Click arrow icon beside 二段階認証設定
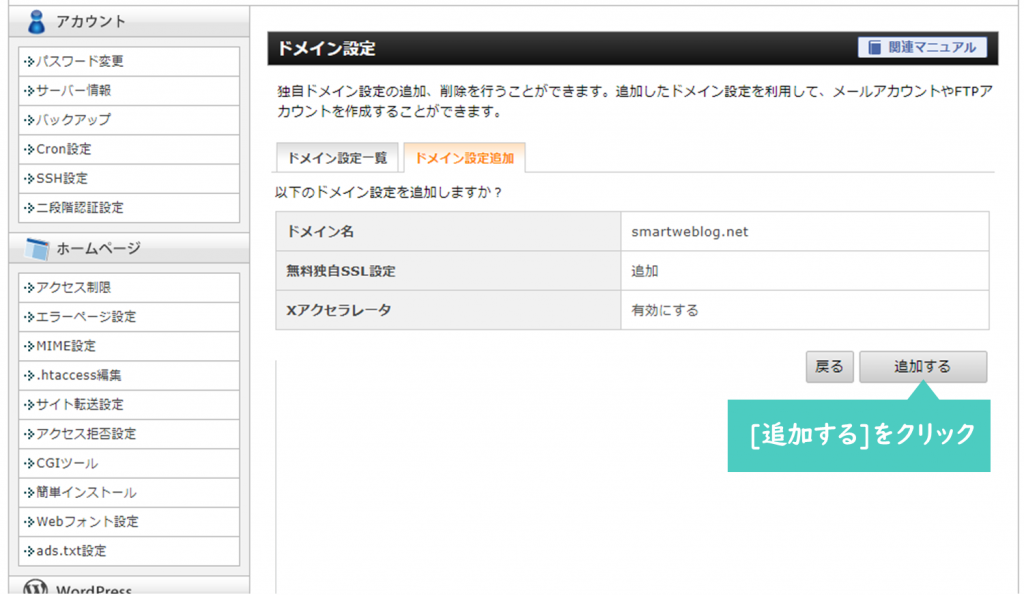 (x=29, y=208)
